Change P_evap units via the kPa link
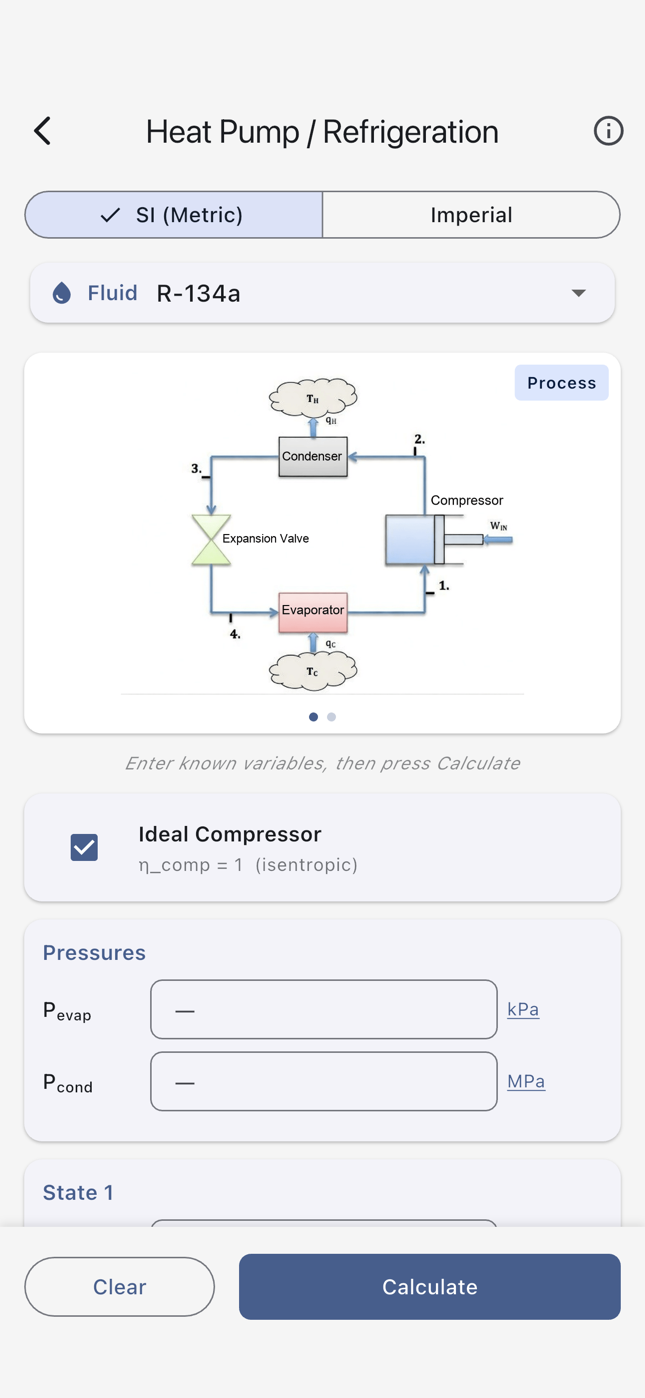The image size is (645, 1398). pos(523,1009)
